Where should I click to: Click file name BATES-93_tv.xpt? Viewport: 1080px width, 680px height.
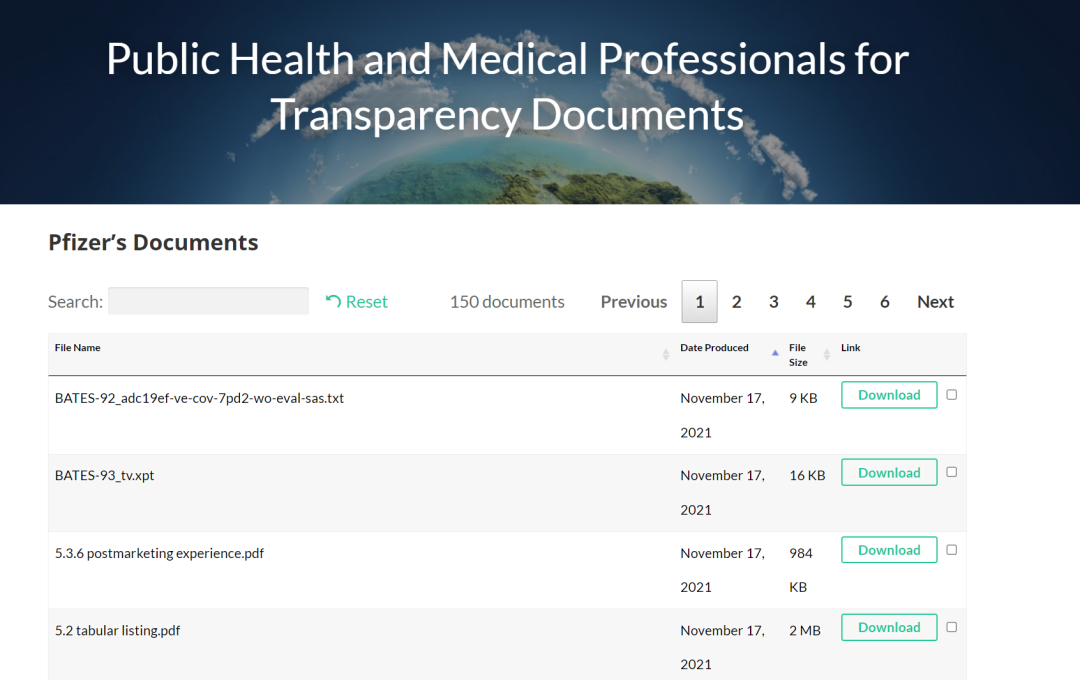[x=105, y=475]
